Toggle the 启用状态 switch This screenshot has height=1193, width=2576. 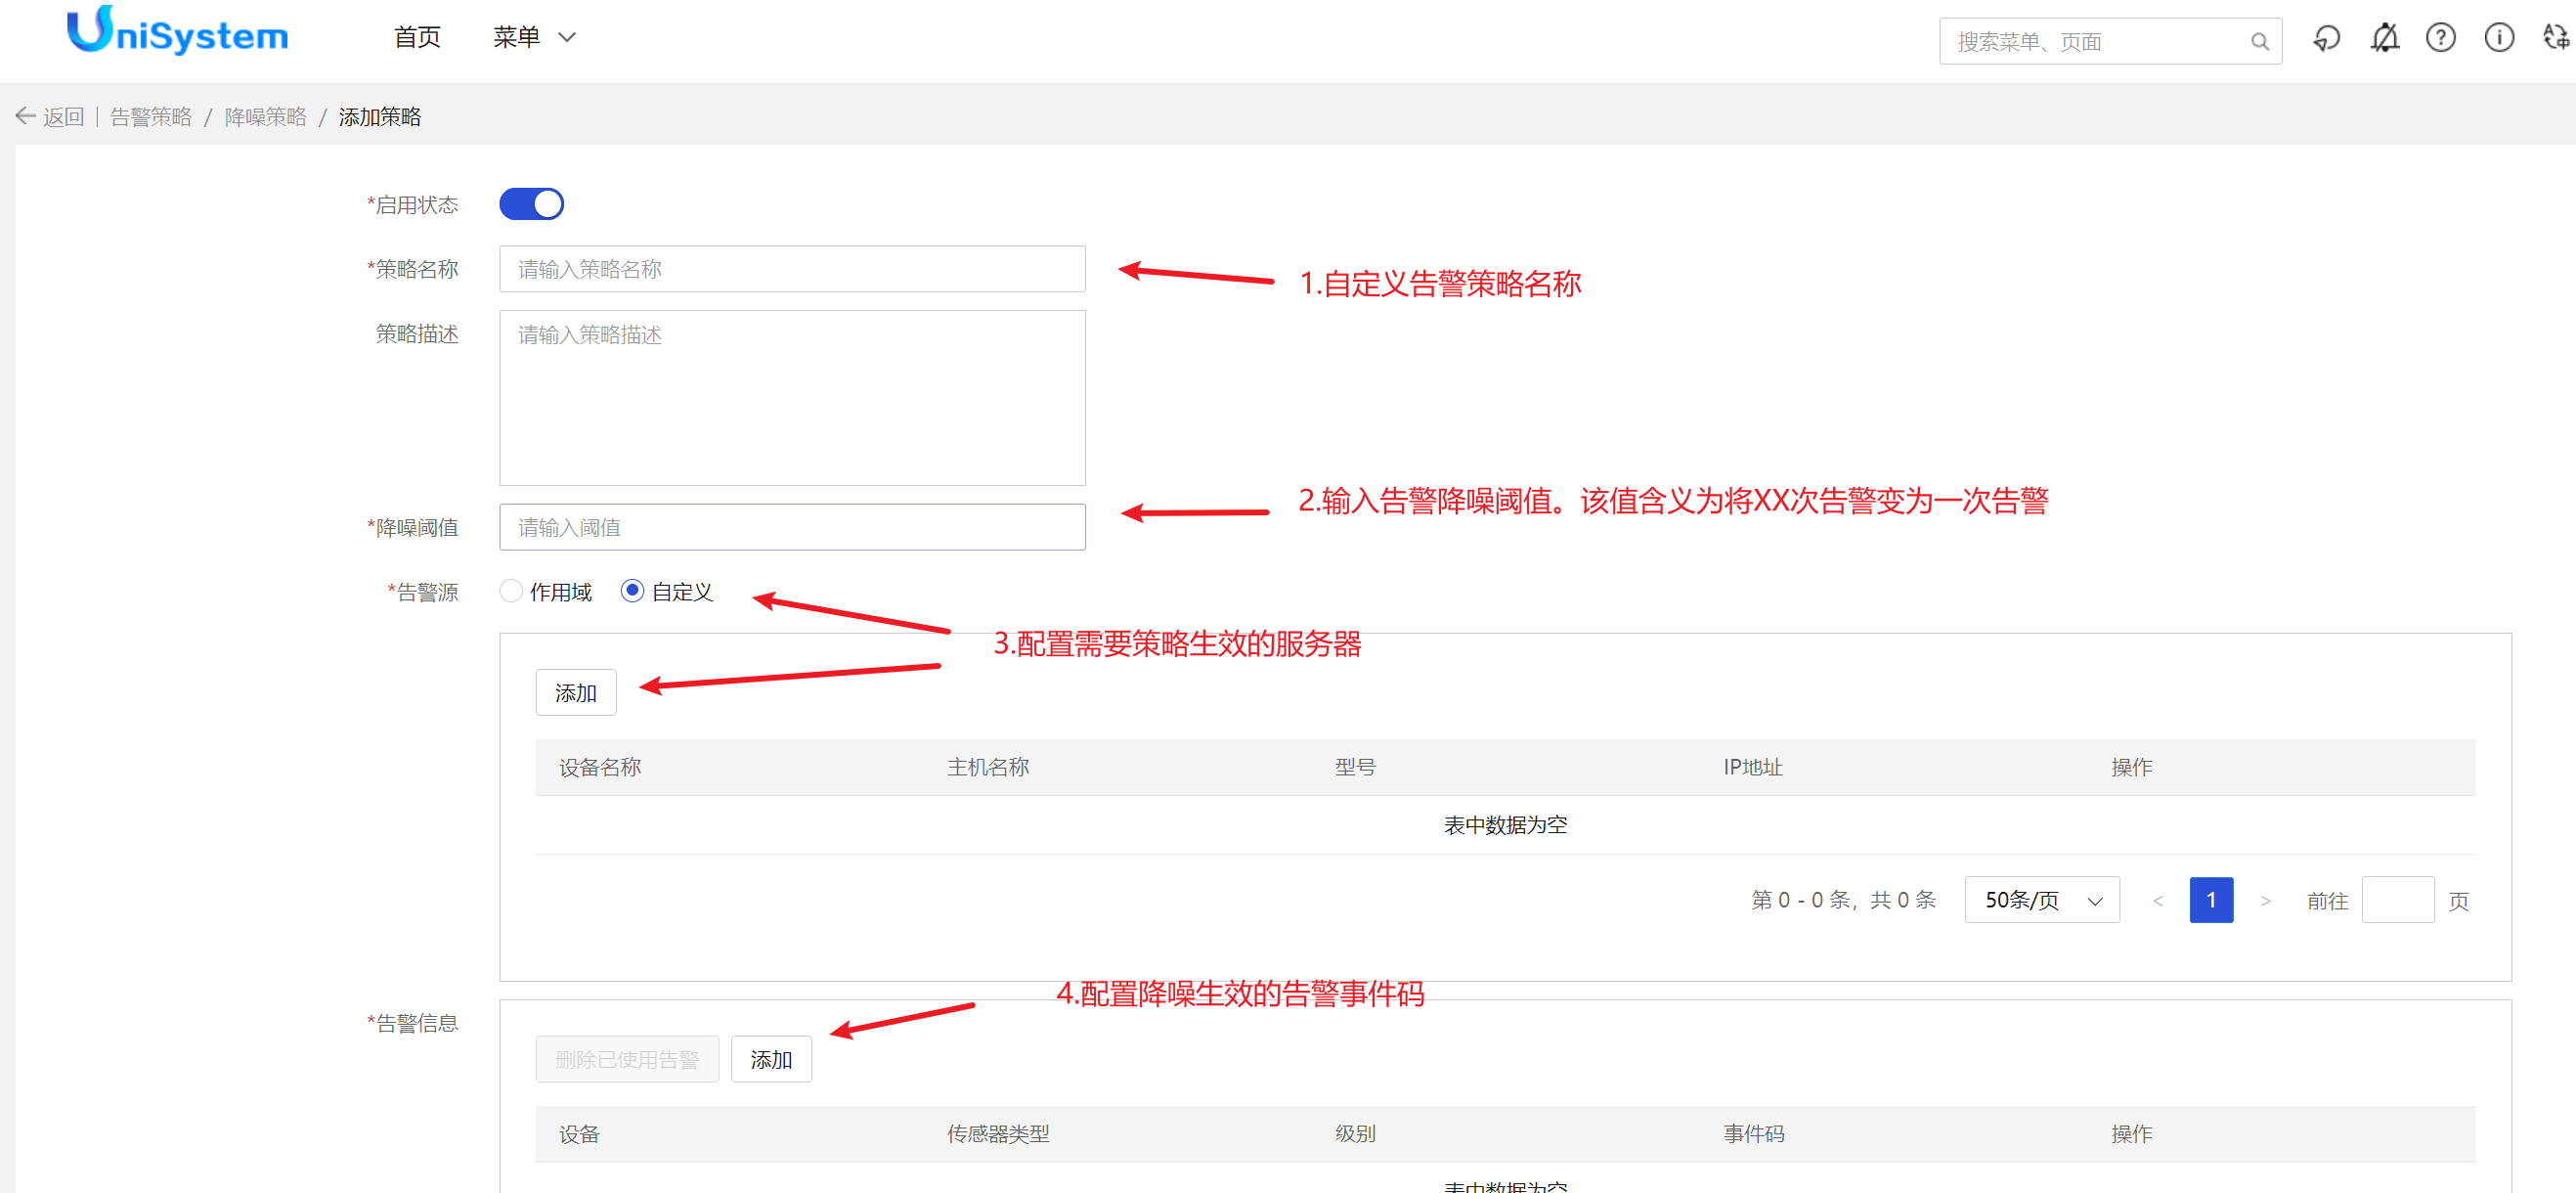(531, 204)
